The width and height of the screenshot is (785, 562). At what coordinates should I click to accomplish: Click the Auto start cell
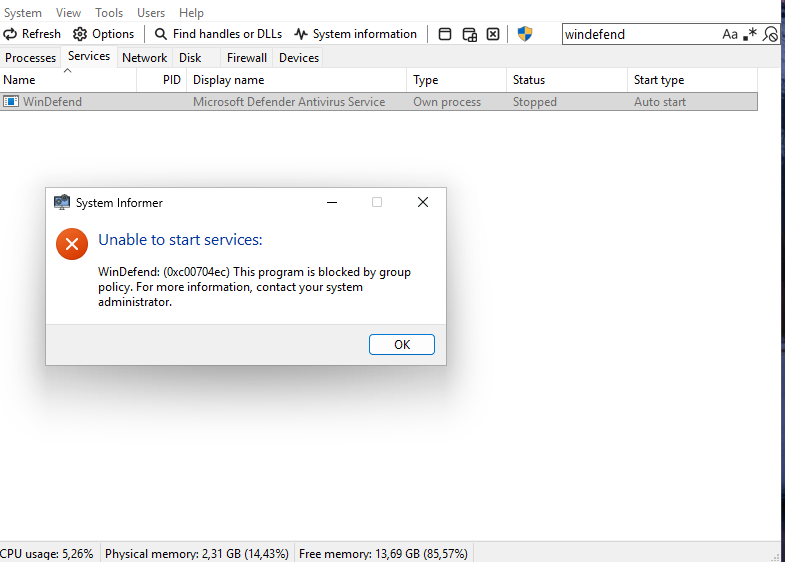(660, 102)
